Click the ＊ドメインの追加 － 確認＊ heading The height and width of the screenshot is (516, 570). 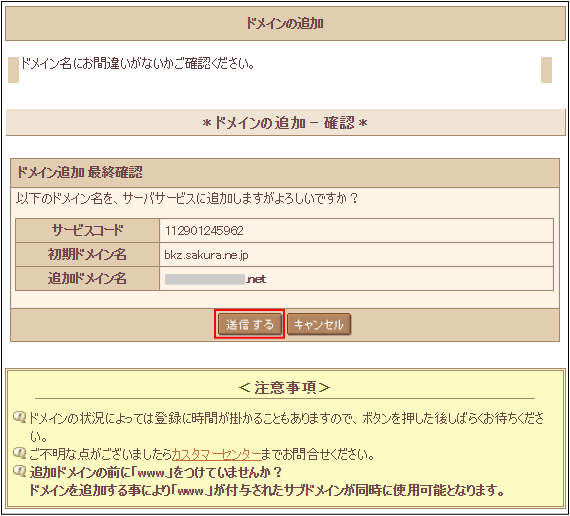pos(285,123)
